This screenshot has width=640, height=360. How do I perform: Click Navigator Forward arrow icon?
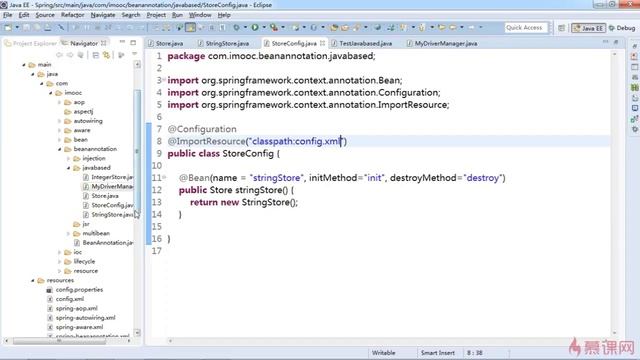(70, 55)
